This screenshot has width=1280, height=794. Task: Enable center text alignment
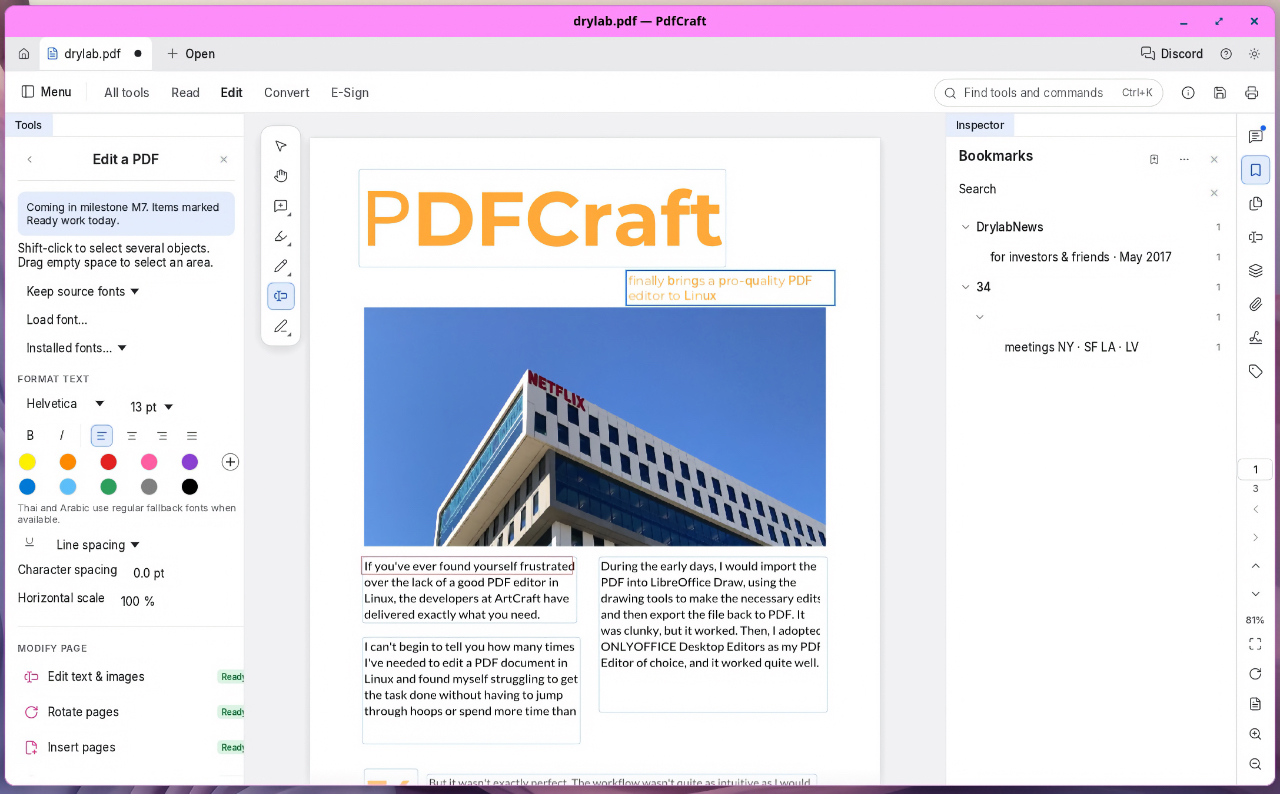pos(131,436)
